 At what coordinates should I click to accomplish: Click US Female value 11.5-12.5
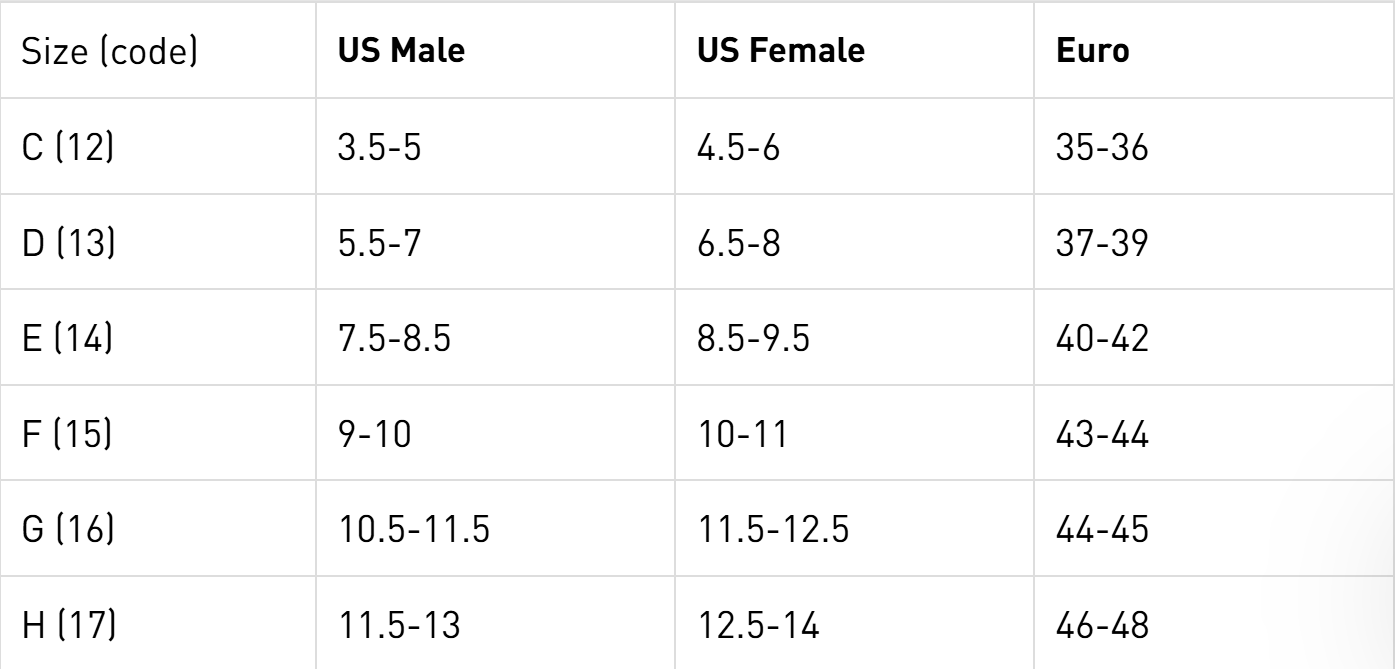pos(773,530)
